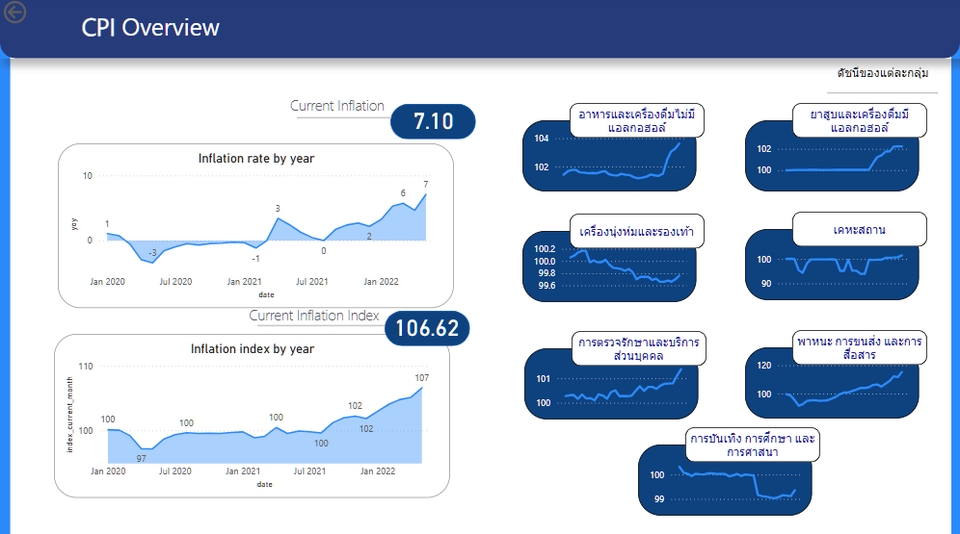Click the Inflation rate by year chart title
Viewport: 960px width, 534px height.
(256, 159)
